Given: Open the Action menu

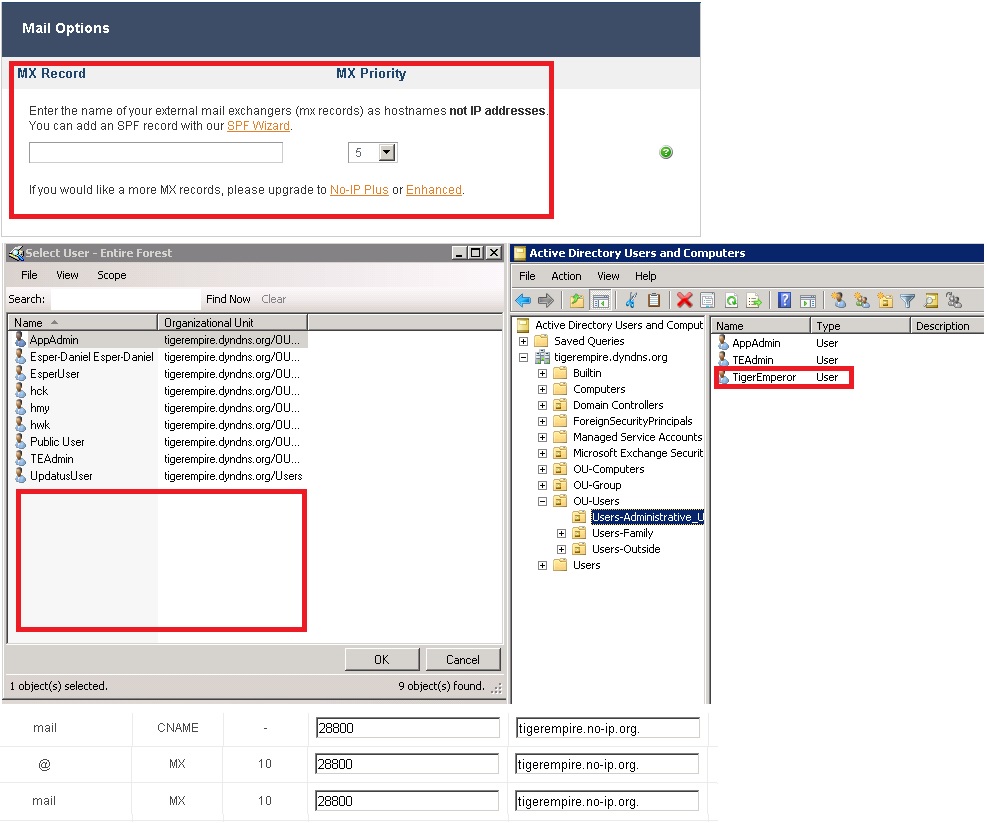Looking at the screenshot, I should point(566,276).
